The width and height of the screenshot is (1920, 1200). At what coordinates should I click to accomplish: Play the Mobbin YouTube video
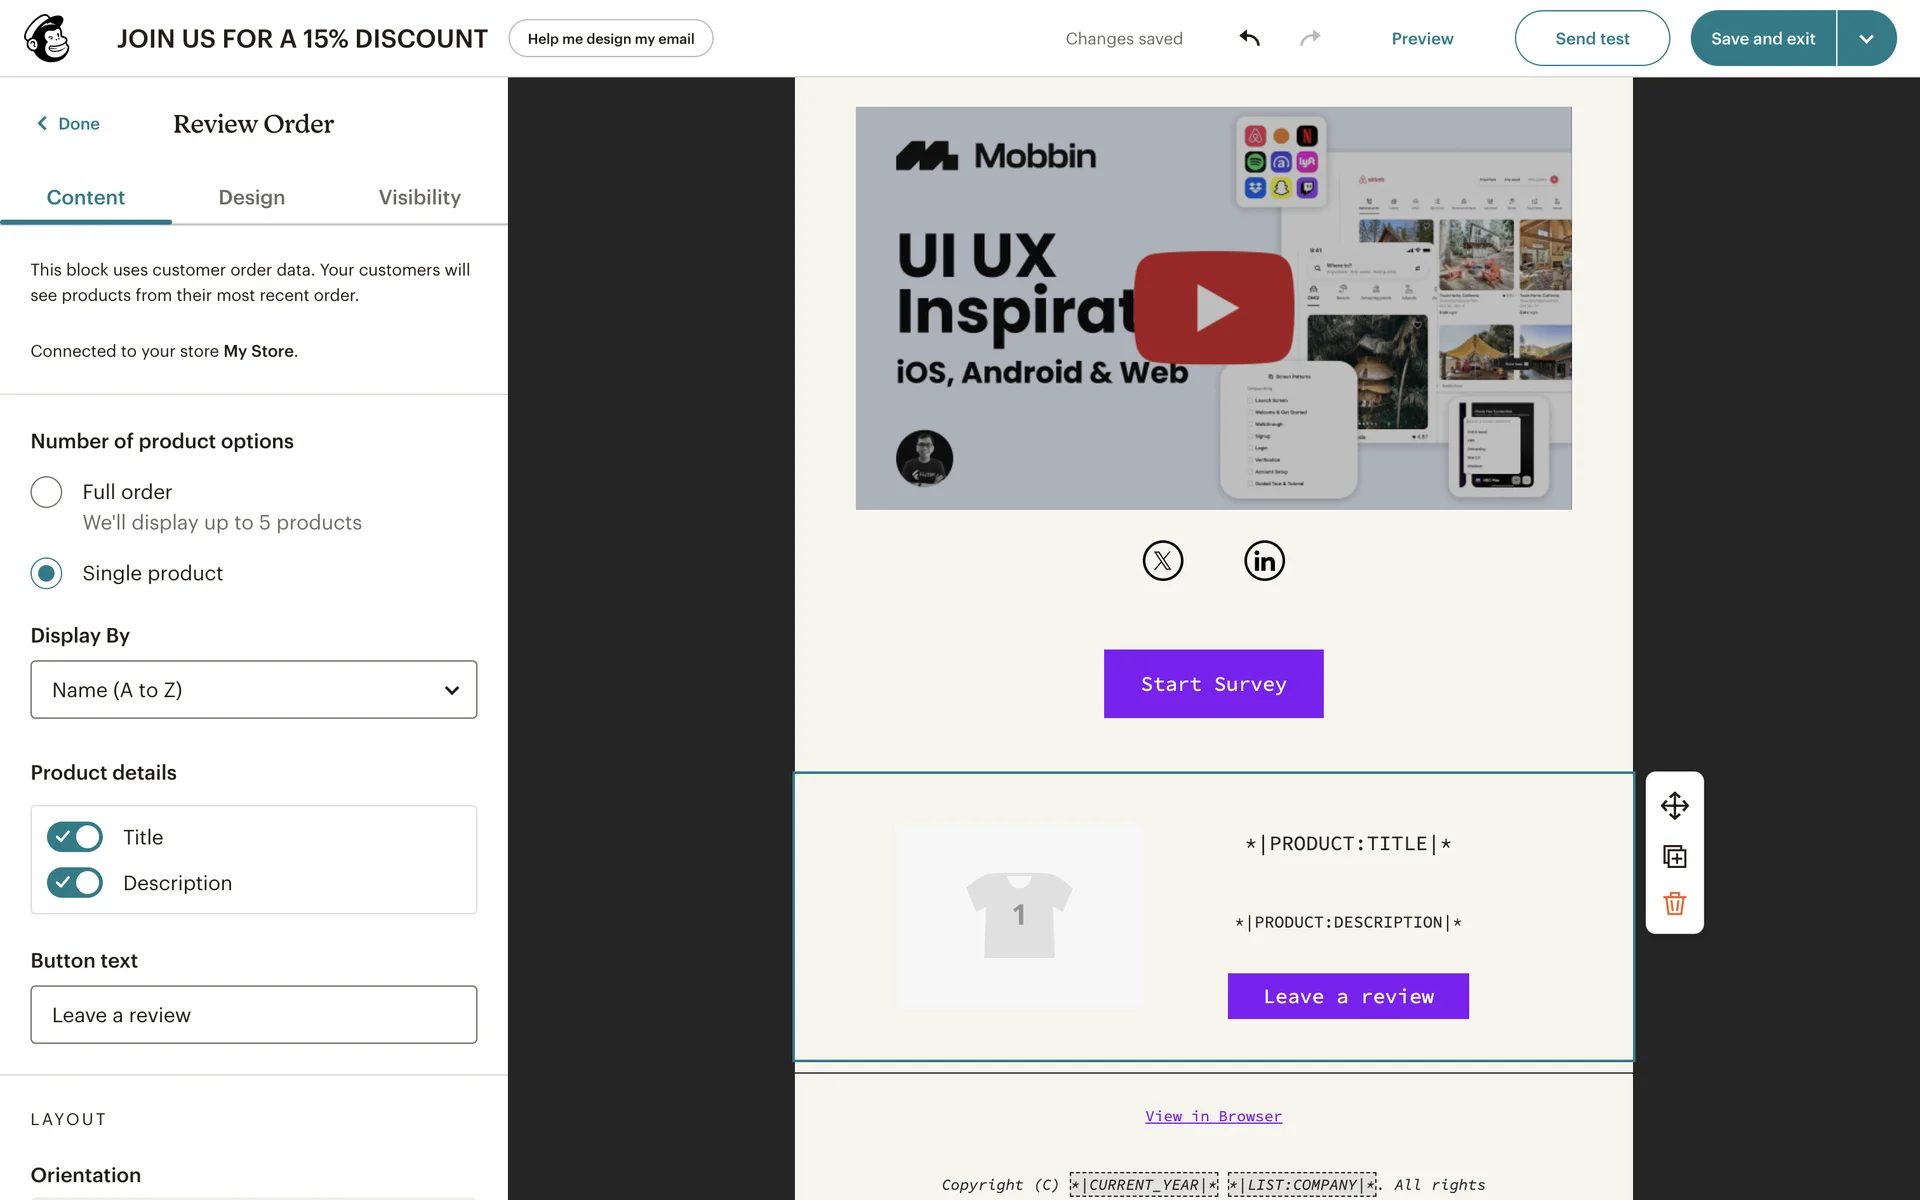[1213, 308]
